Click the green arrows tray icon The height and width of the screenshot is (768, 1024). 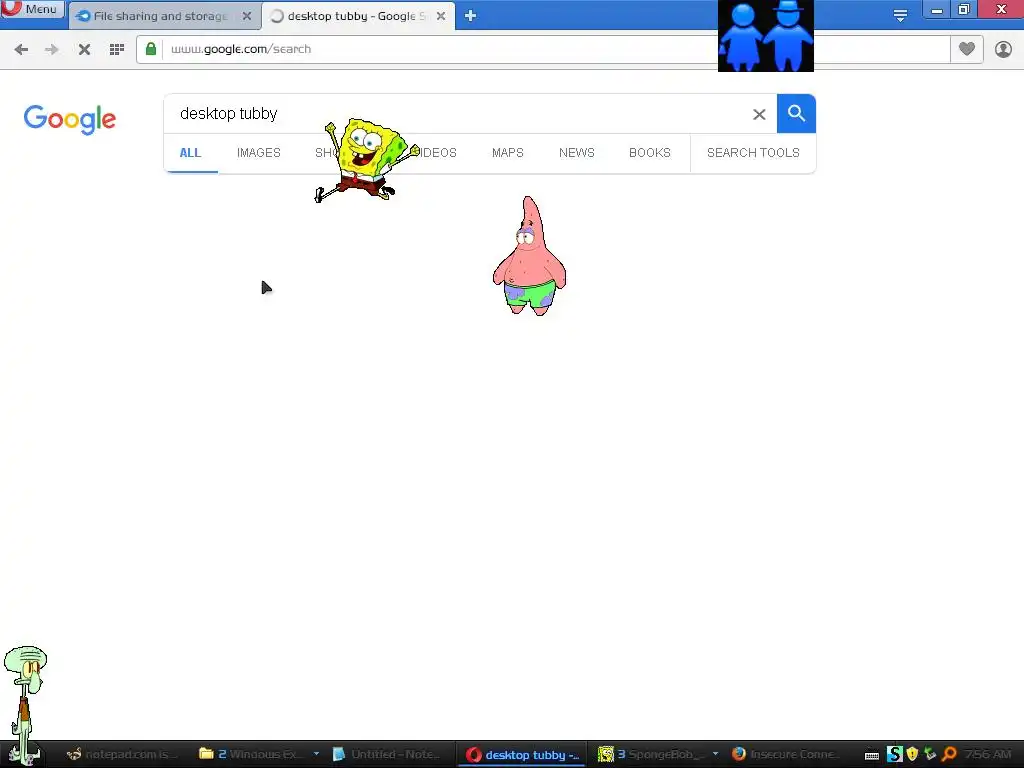click(x=930, y=754)
